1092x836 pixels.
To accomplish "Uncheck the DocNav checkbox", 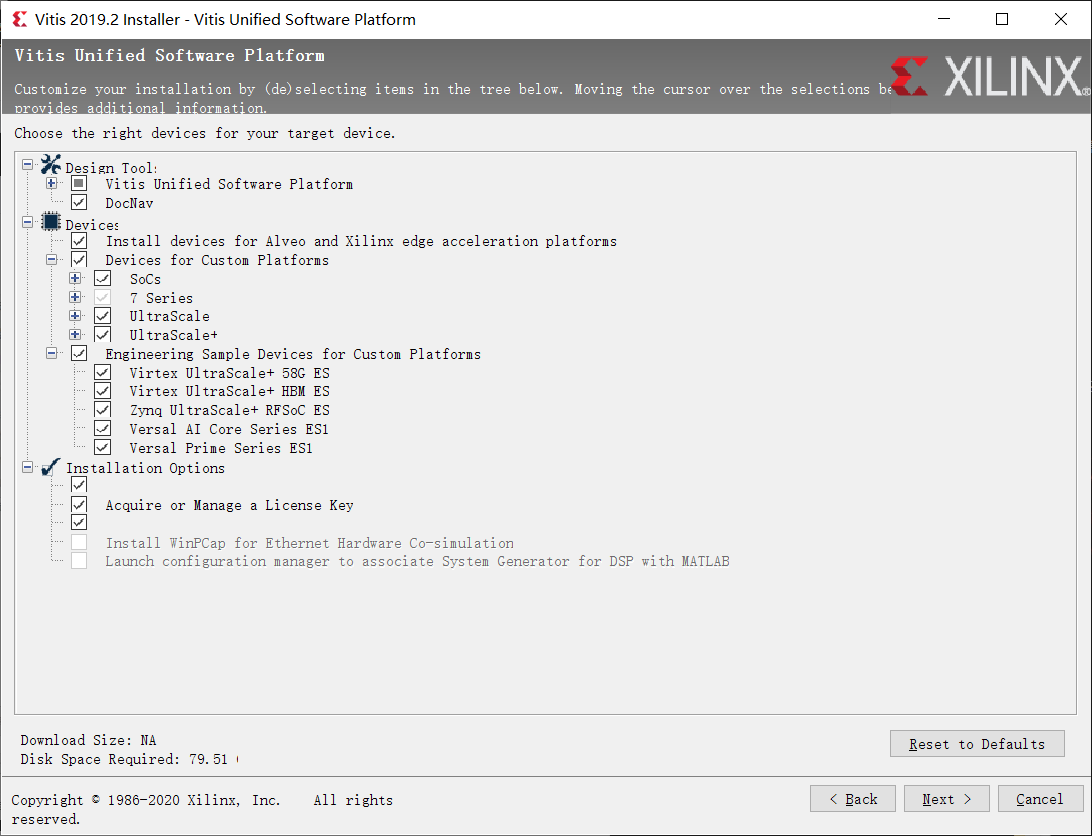I will (79, 203).
